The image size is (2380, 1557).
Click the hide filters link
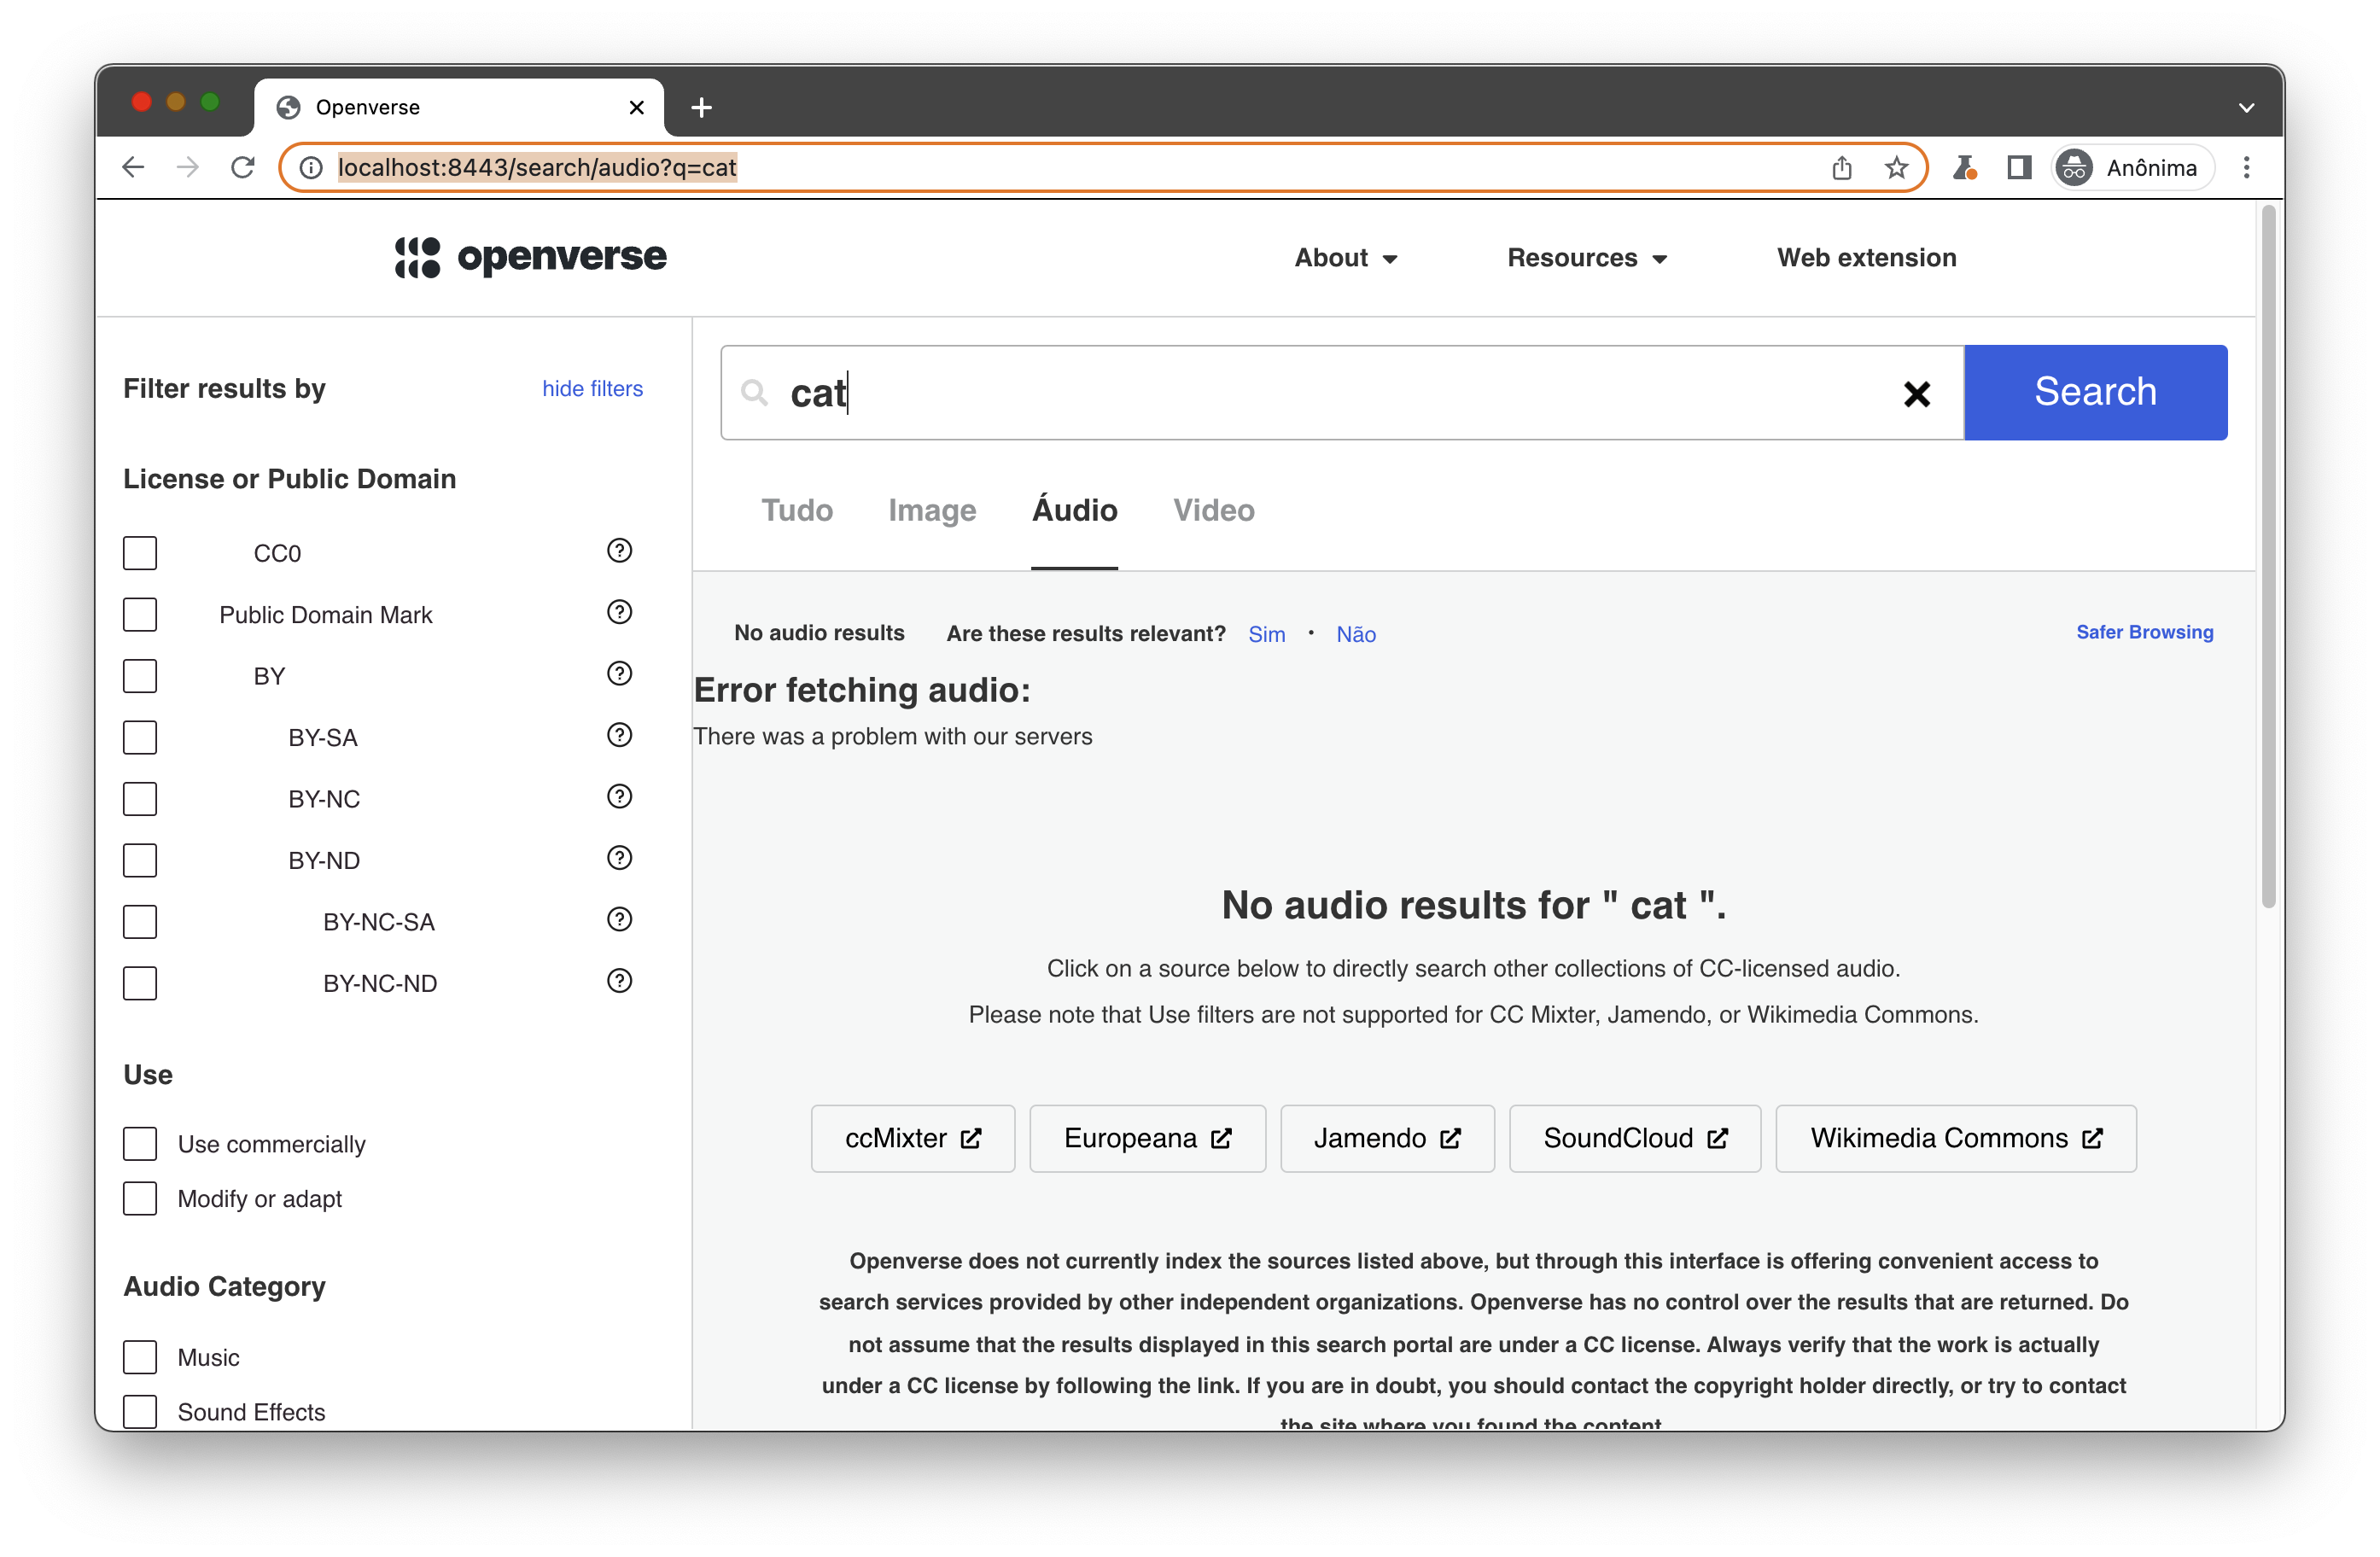pyautogui.click(x=592, y=388)
